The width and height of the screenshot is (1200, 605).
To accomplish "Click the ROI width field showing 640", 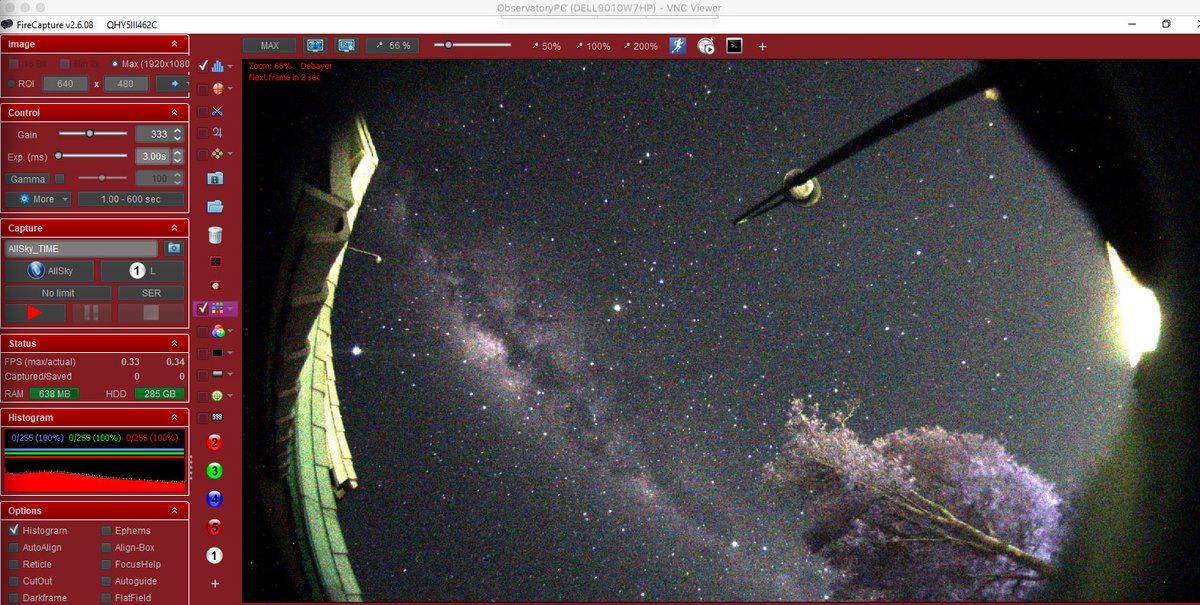I will click(66, 84).
